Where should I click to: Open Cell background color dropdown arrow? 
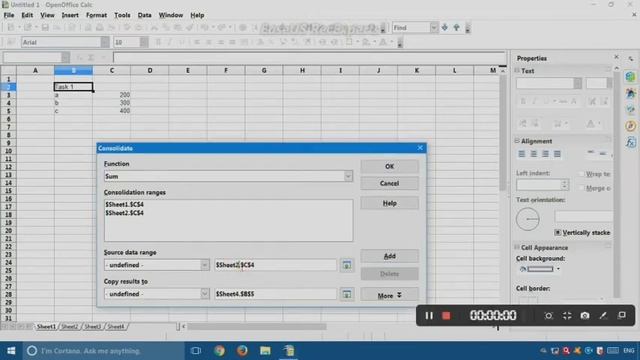558,269
